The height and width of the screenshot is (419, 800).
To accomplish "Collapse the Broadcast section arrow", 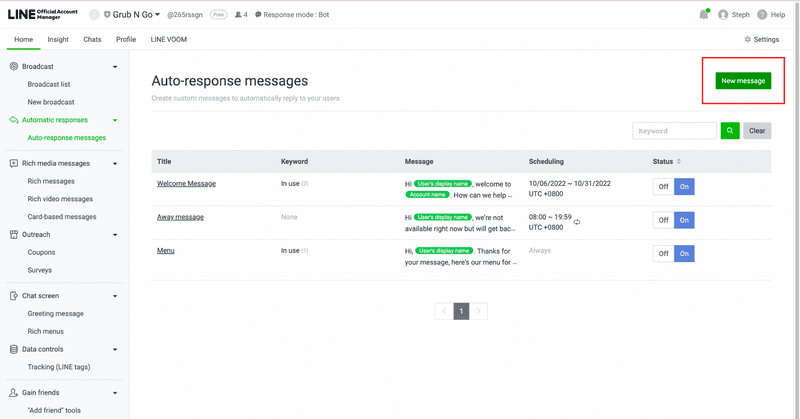I will (115, 67).
